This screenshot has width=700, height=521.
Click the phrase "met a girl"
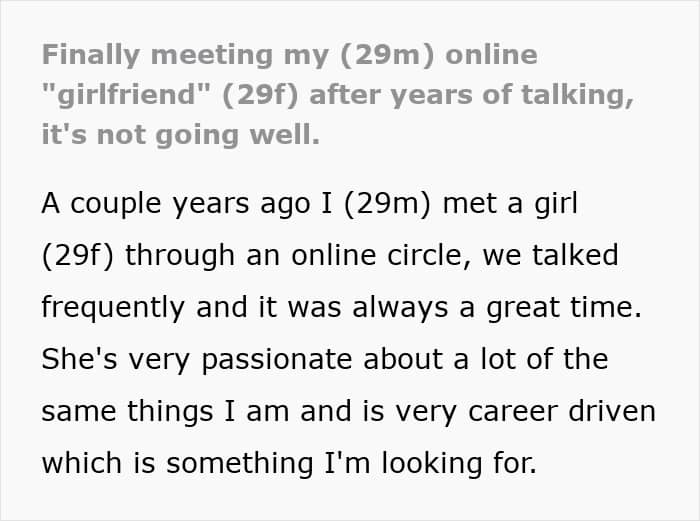pos(510,203)
